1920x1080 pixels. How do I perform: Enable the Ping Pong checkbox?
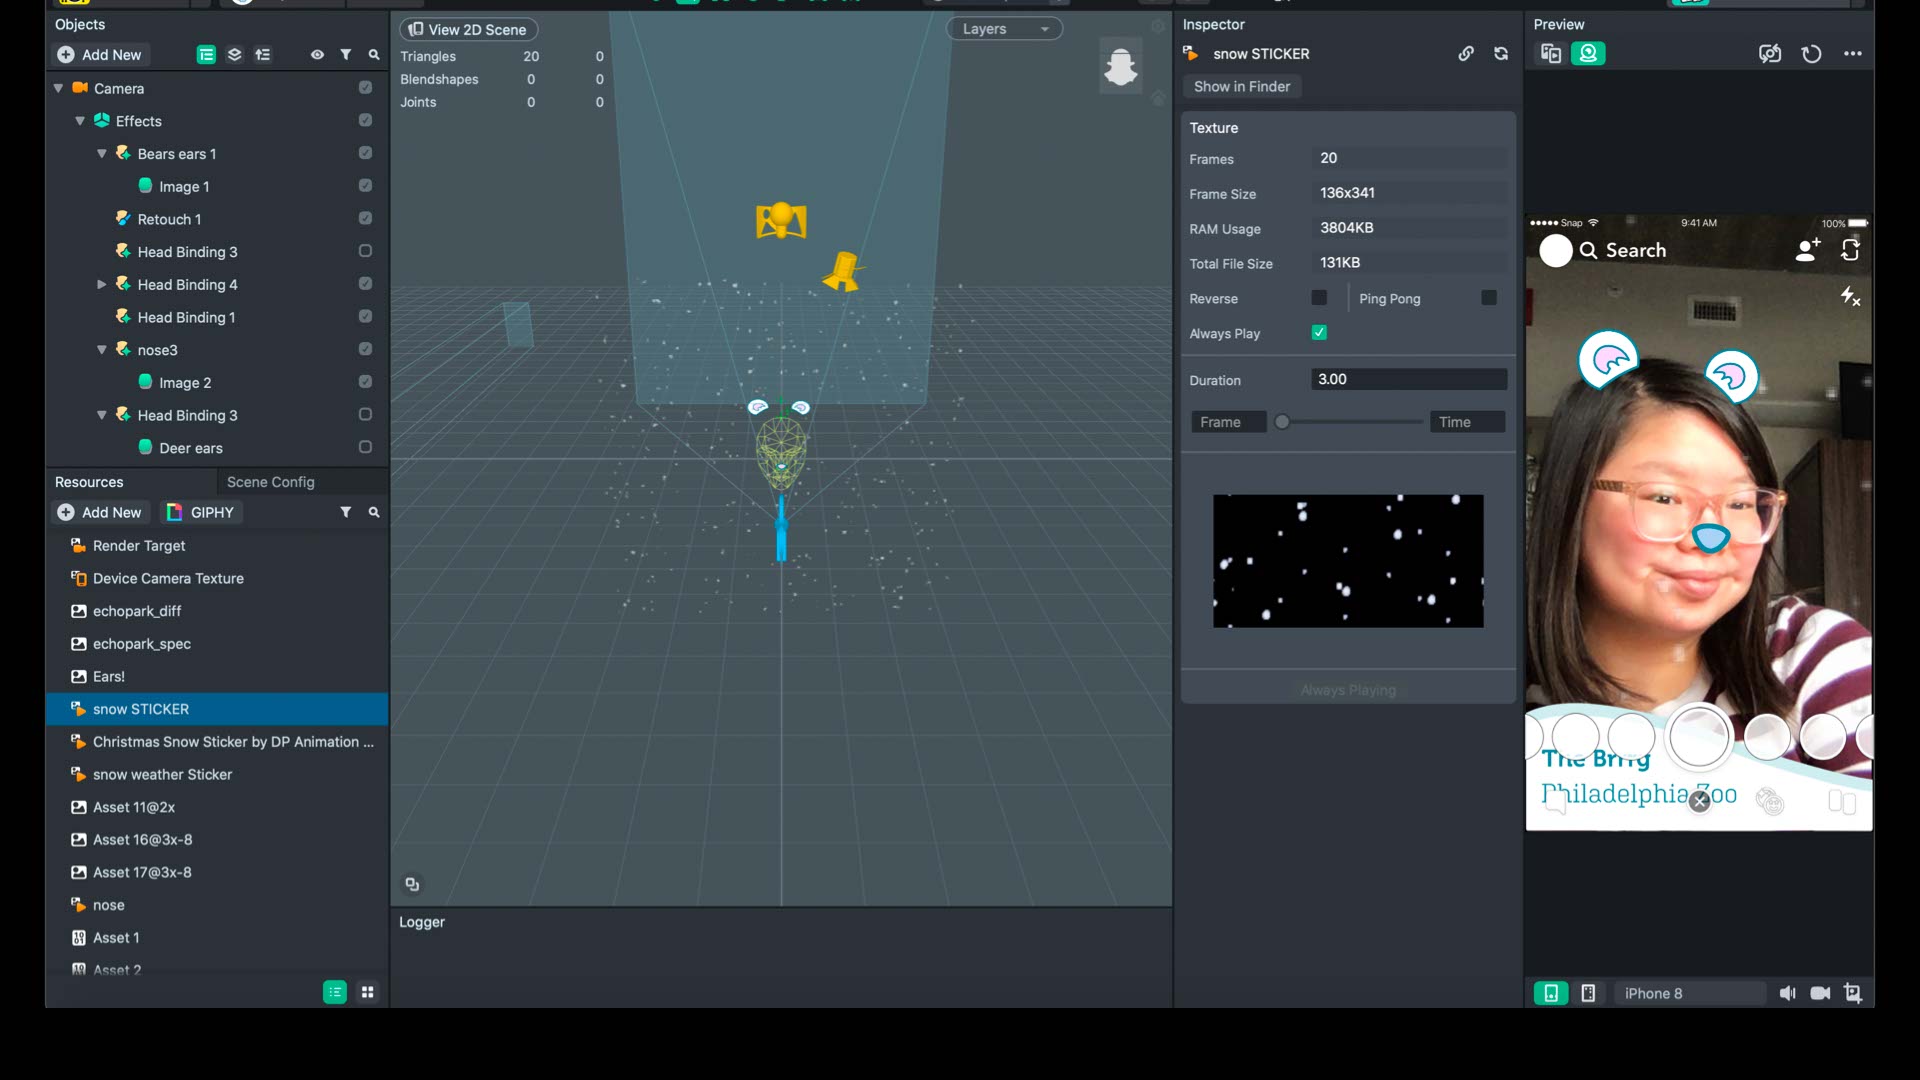pos(1489,298)
